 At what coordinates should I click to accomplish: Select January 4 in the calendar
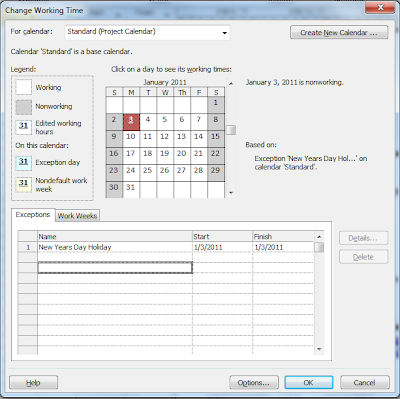click(x=148, y=122)
